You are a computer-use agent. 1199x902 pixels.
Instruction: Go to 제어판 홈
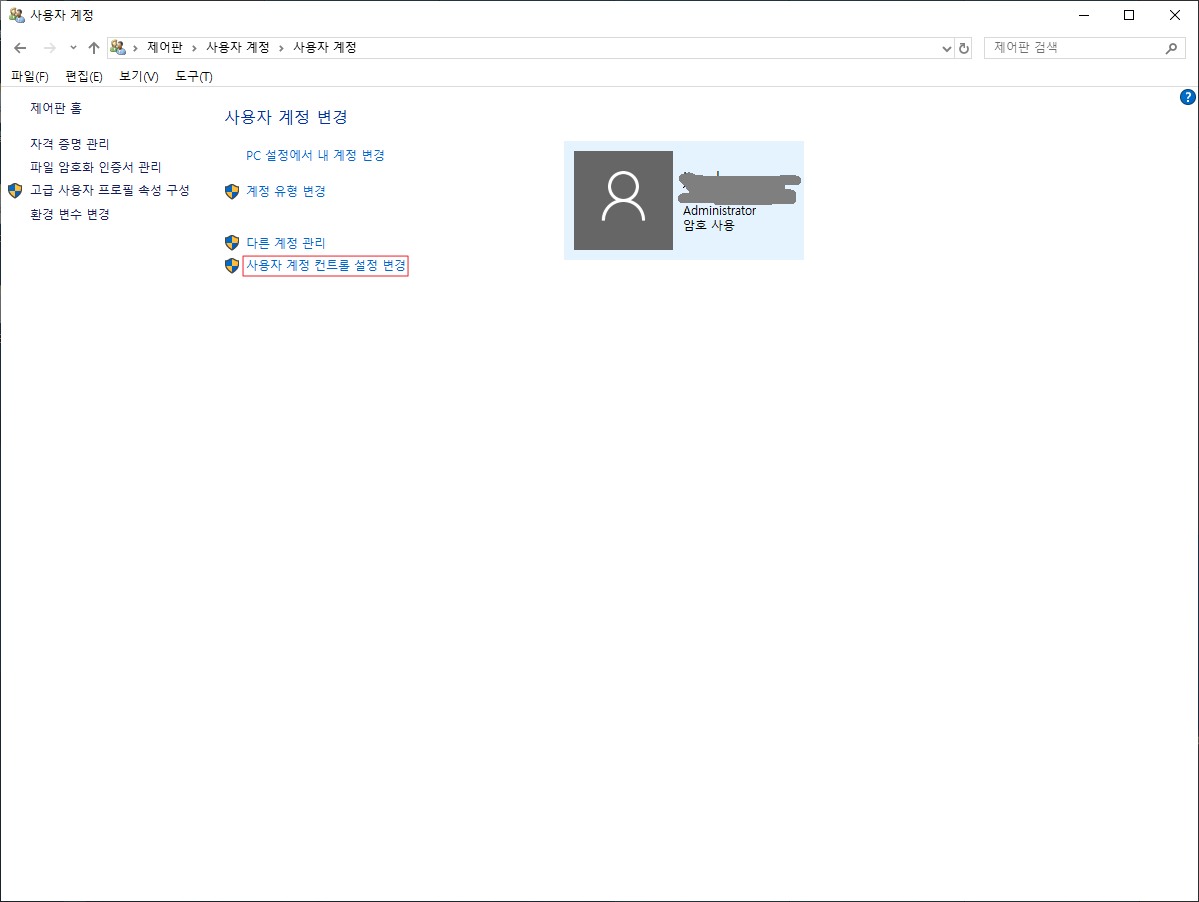(56, 109)
